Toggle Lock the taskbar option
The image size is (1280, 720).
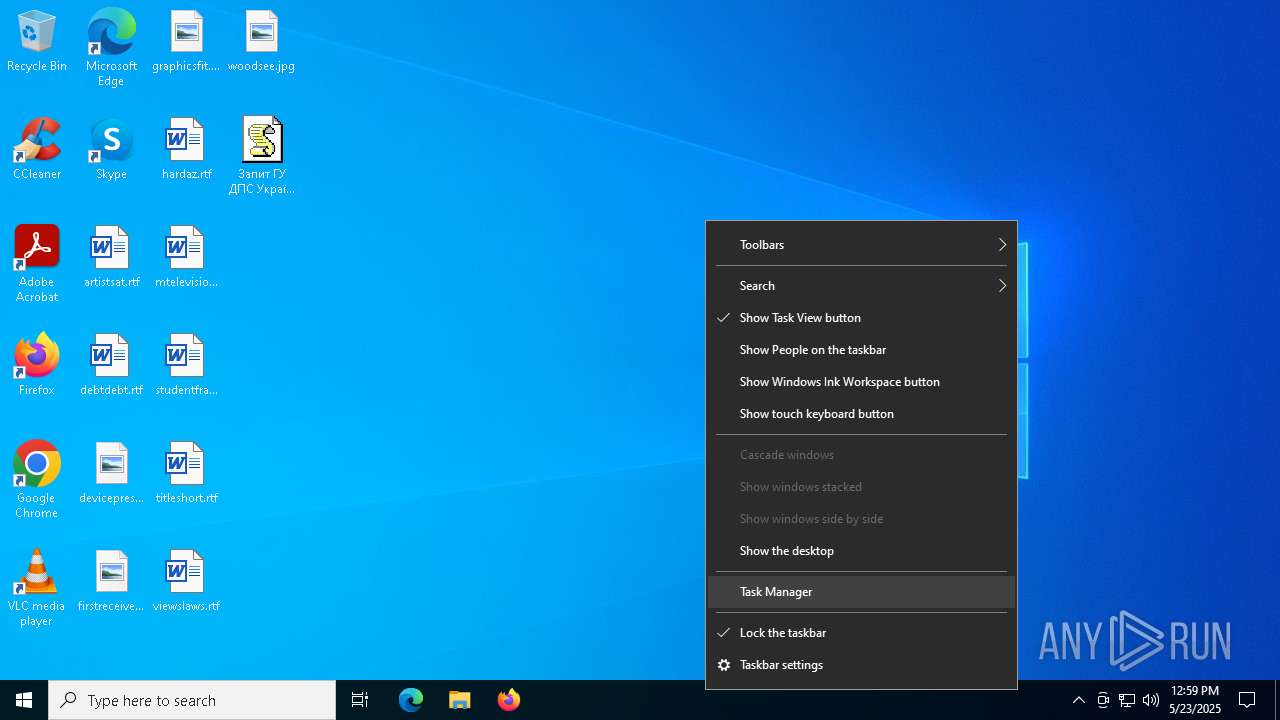click(861, 633)
